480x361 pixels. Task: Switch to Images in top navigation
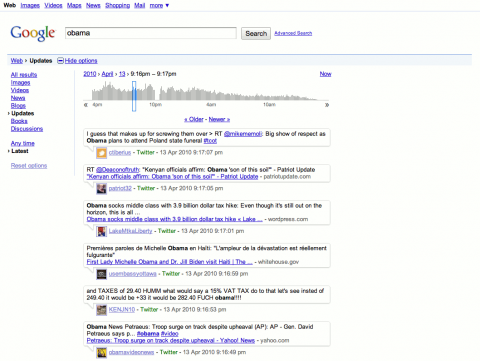click(30, 5)
